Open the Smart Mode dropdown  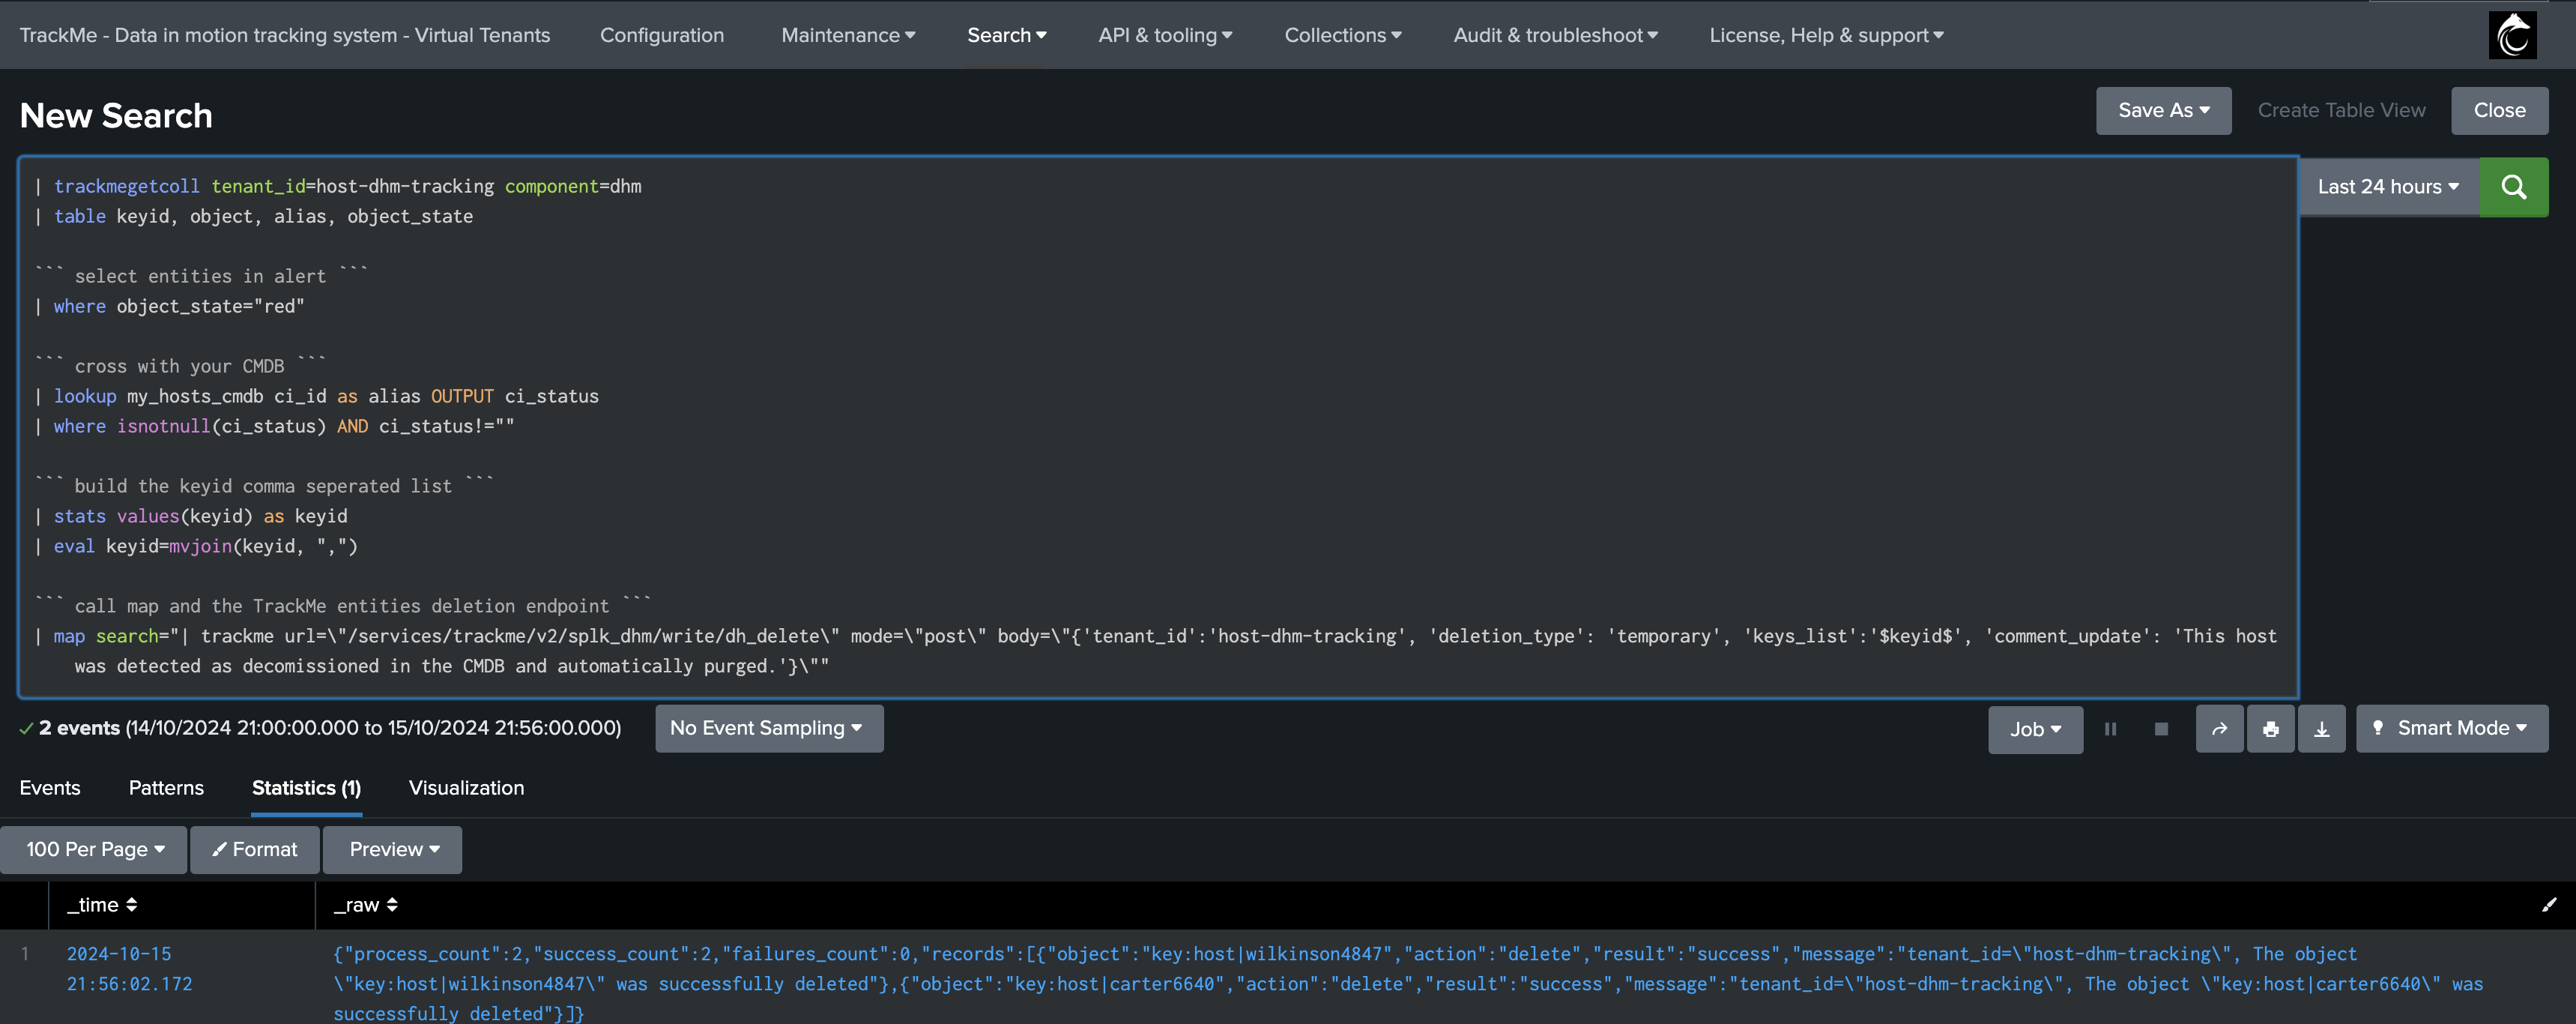coord(2451,728)
